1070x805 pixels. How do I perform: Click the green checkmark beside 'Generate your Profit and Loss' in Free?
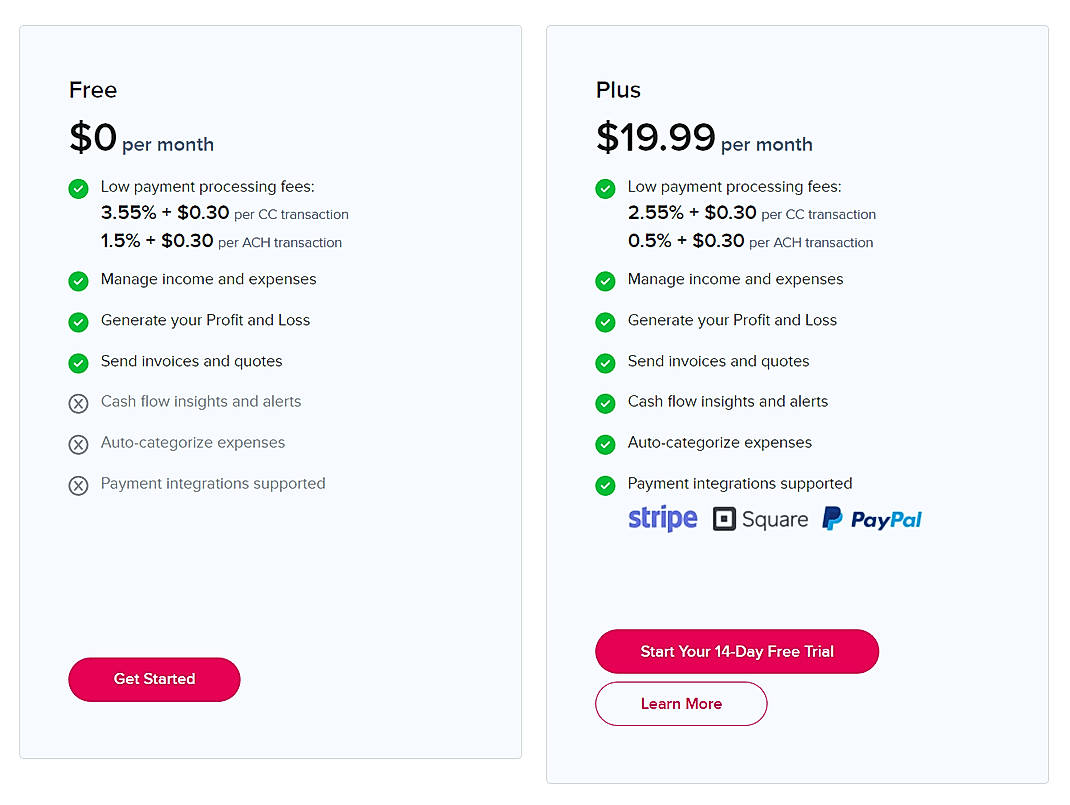78,322
